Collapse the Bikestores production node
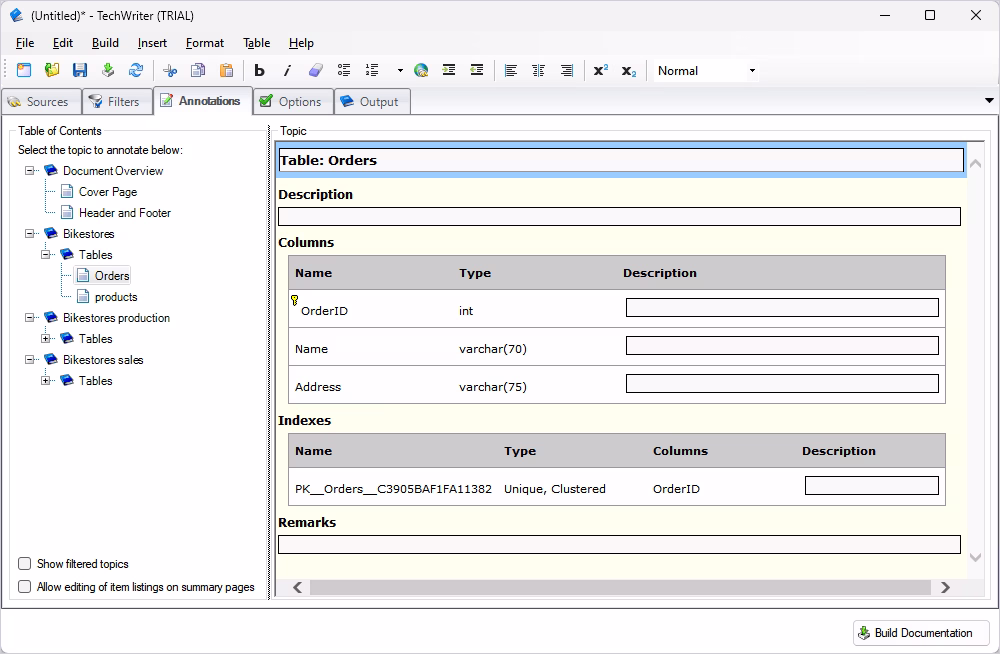This screenshot has width=1000, height=654. [29, 318]
